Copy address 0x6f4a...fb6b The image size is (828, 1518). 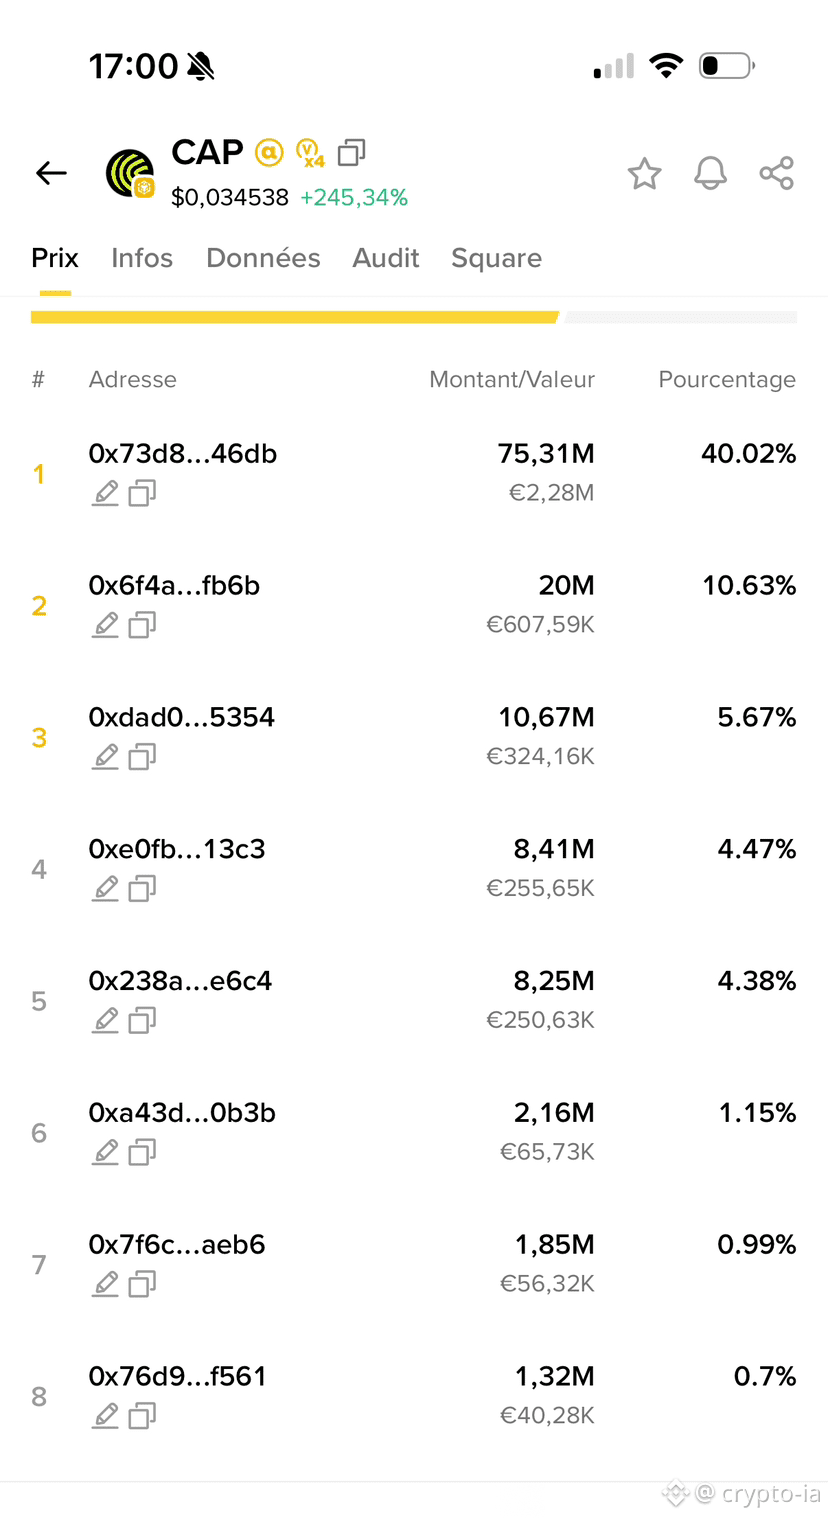tap(142, 625)
